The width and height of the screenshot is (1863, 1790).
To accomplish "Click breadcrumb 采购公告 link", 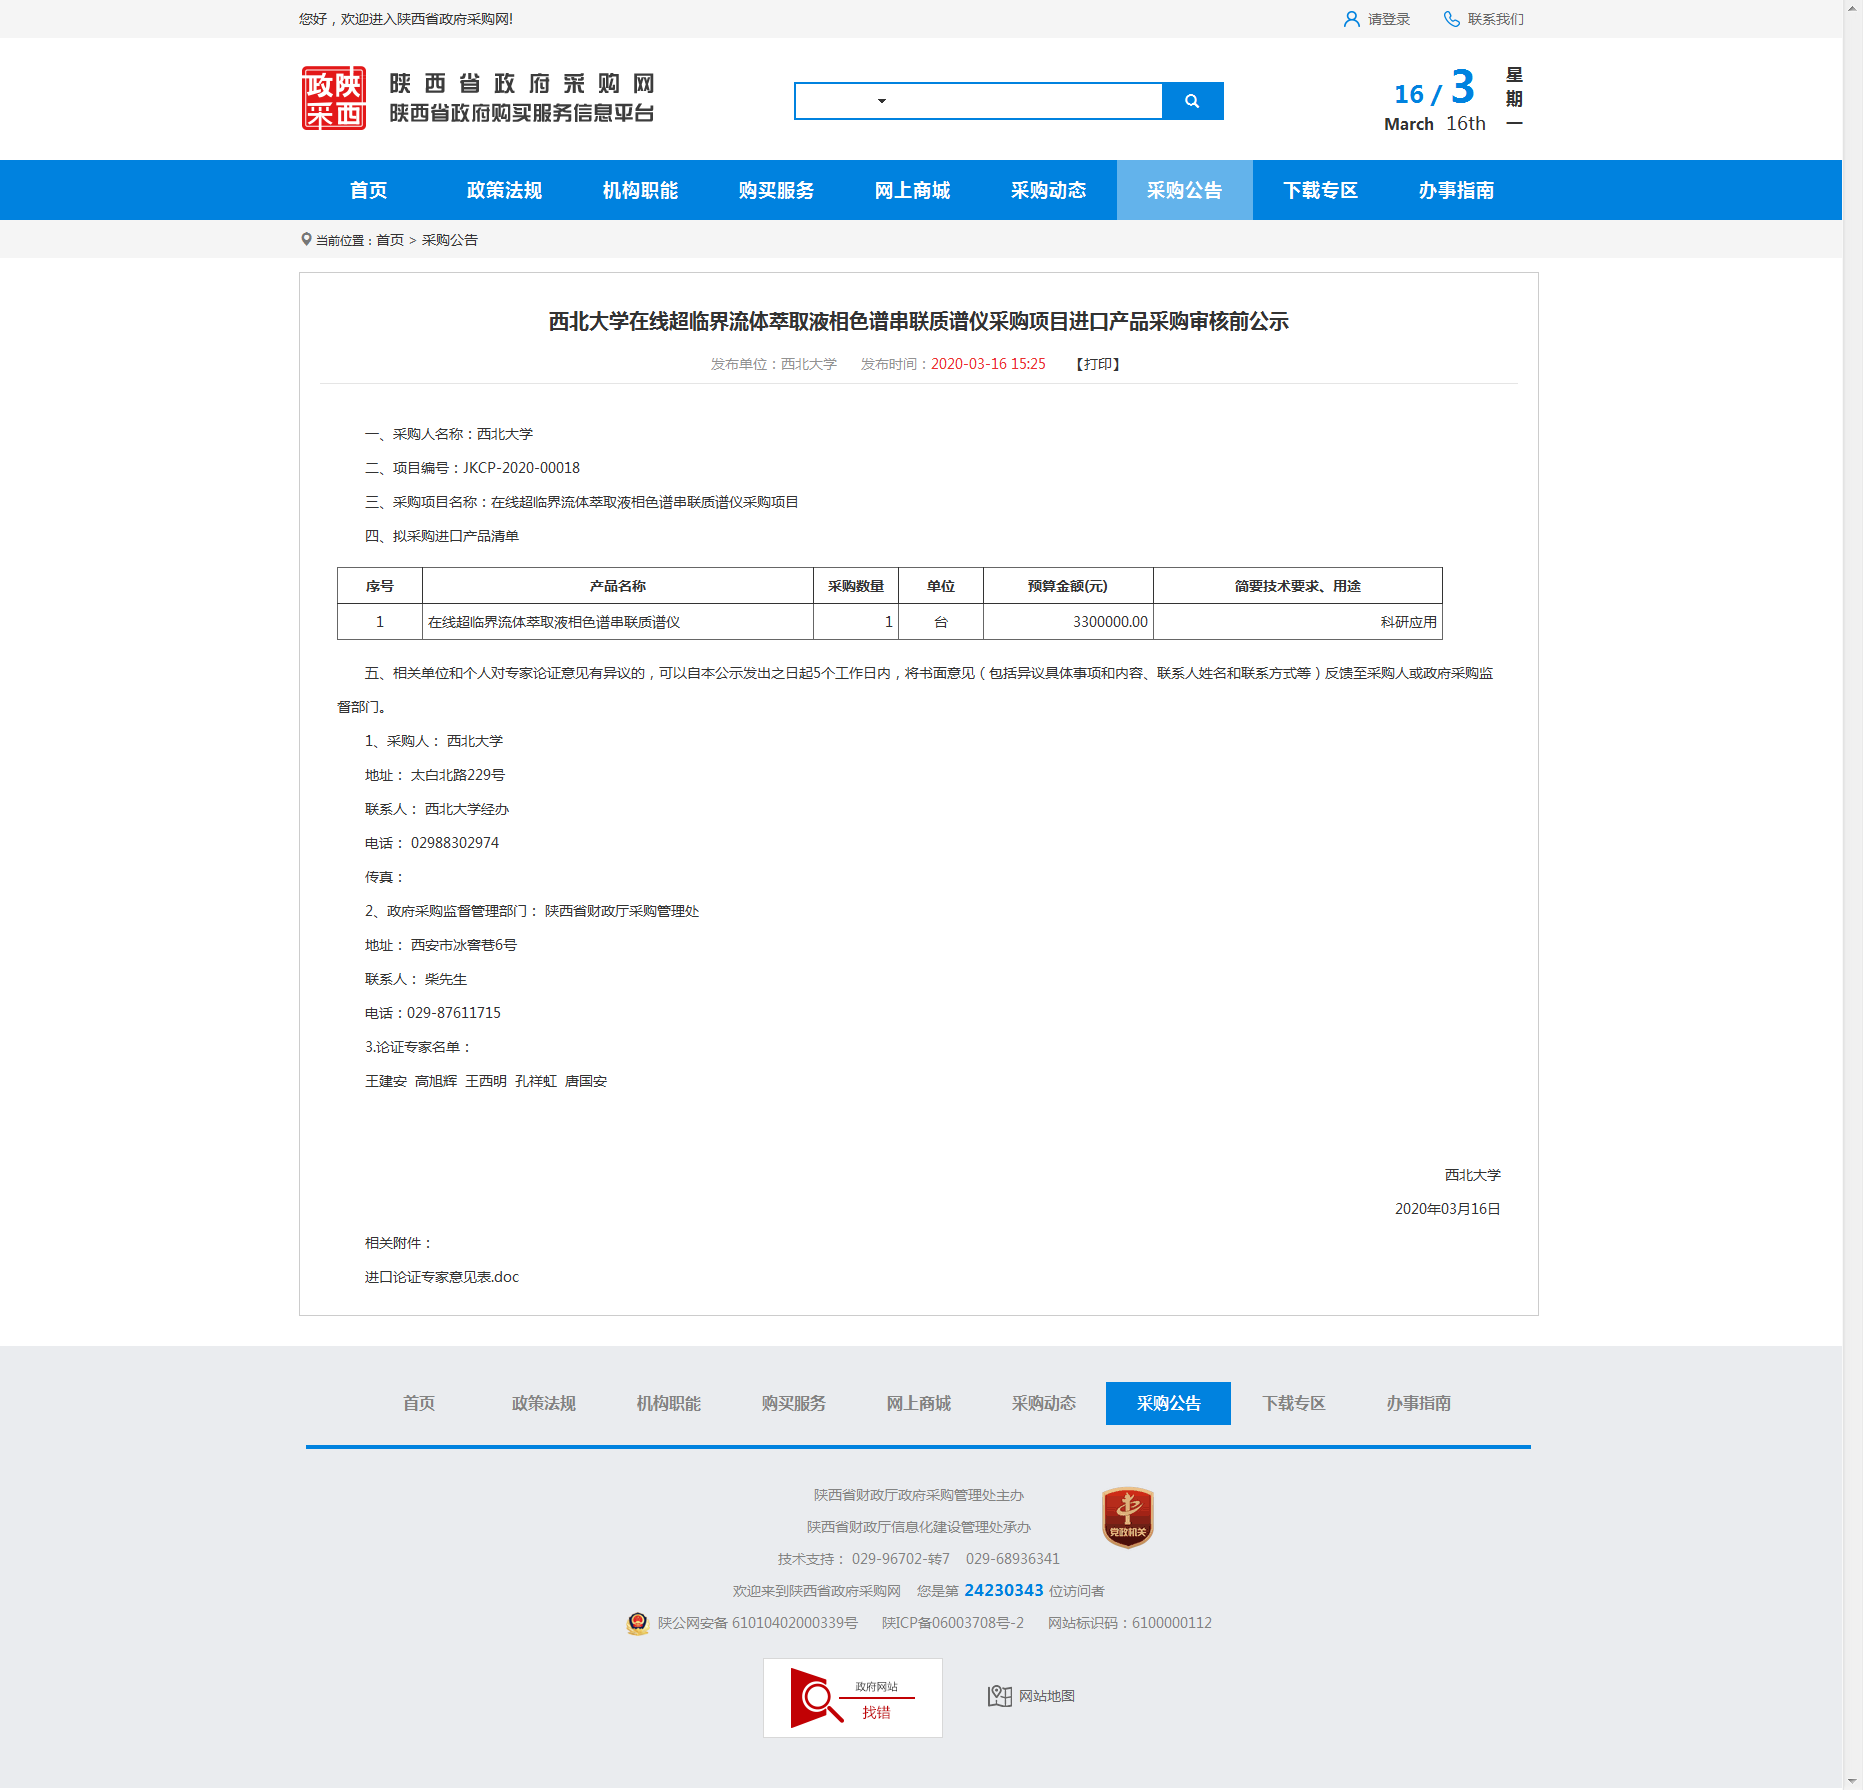I will (450, 240).
